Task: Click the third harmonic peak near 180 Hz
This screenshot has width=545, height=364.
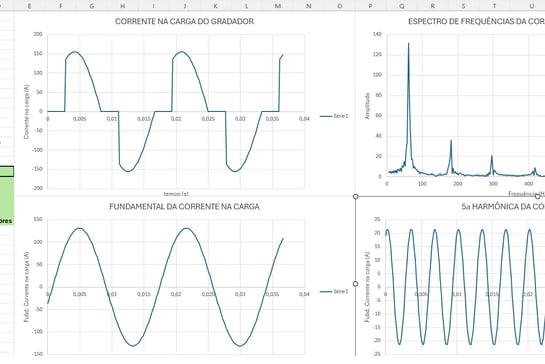Action: point(451,140)
